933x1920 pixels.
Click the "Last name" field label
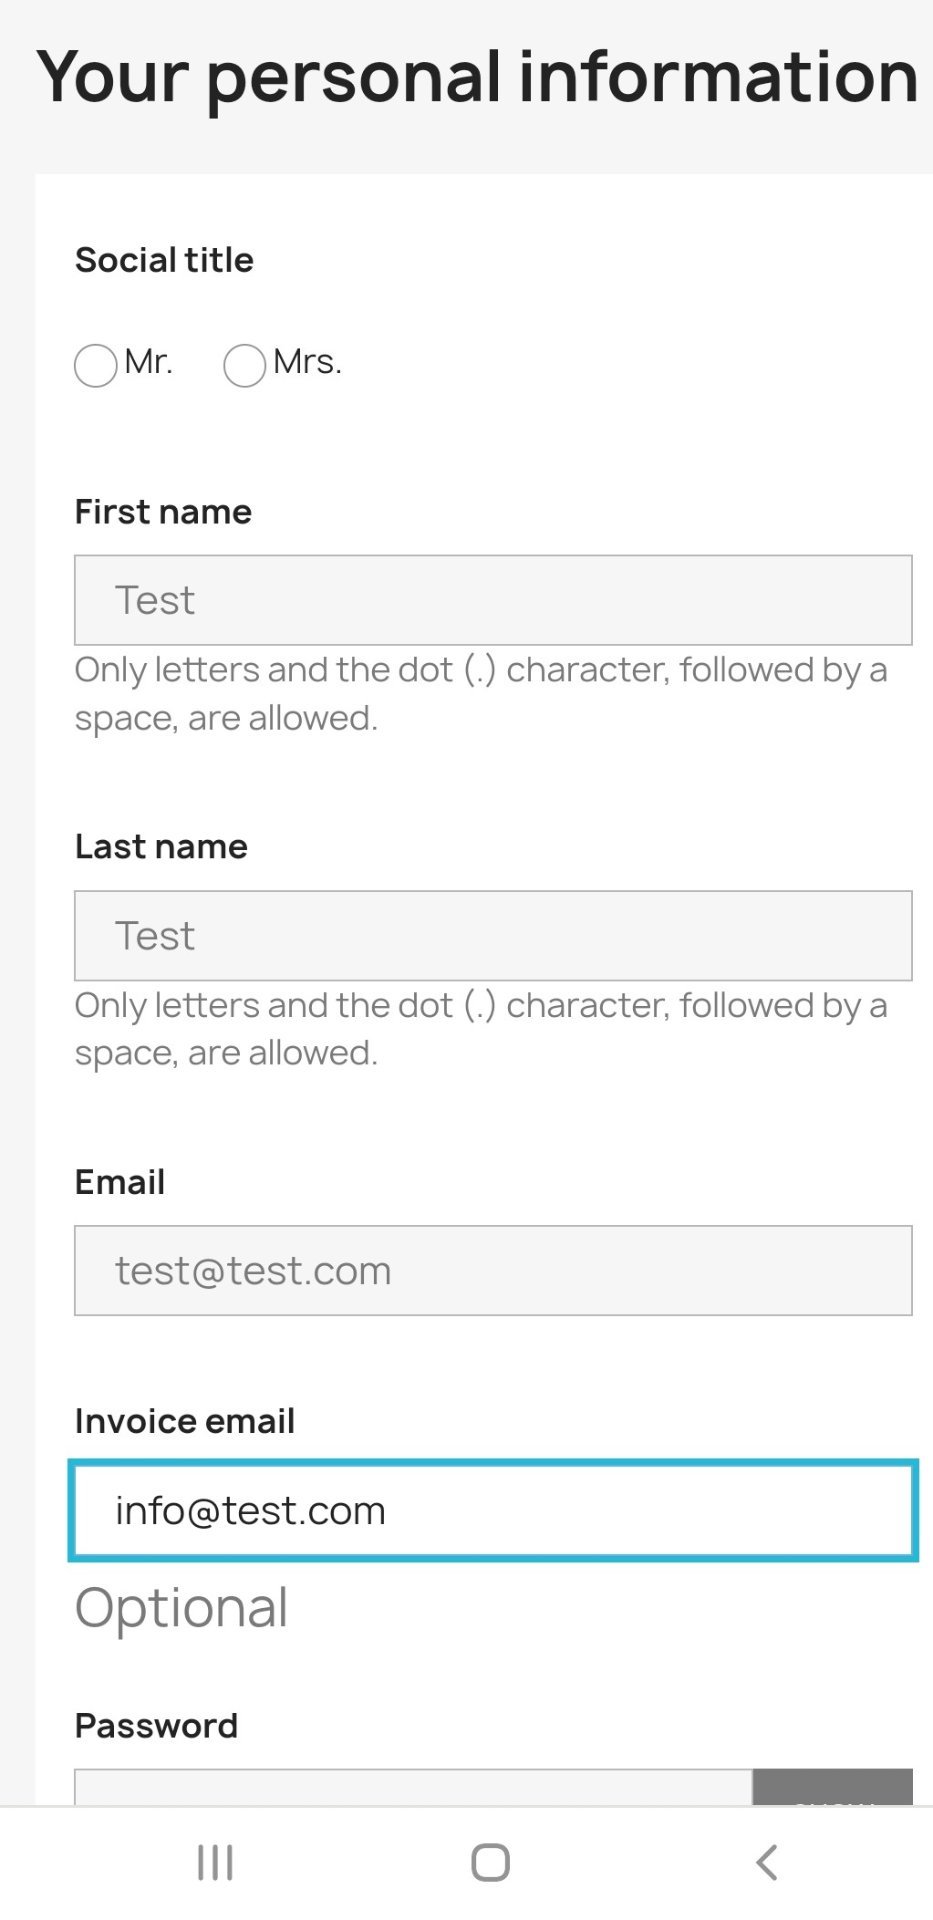coord(161,847)
